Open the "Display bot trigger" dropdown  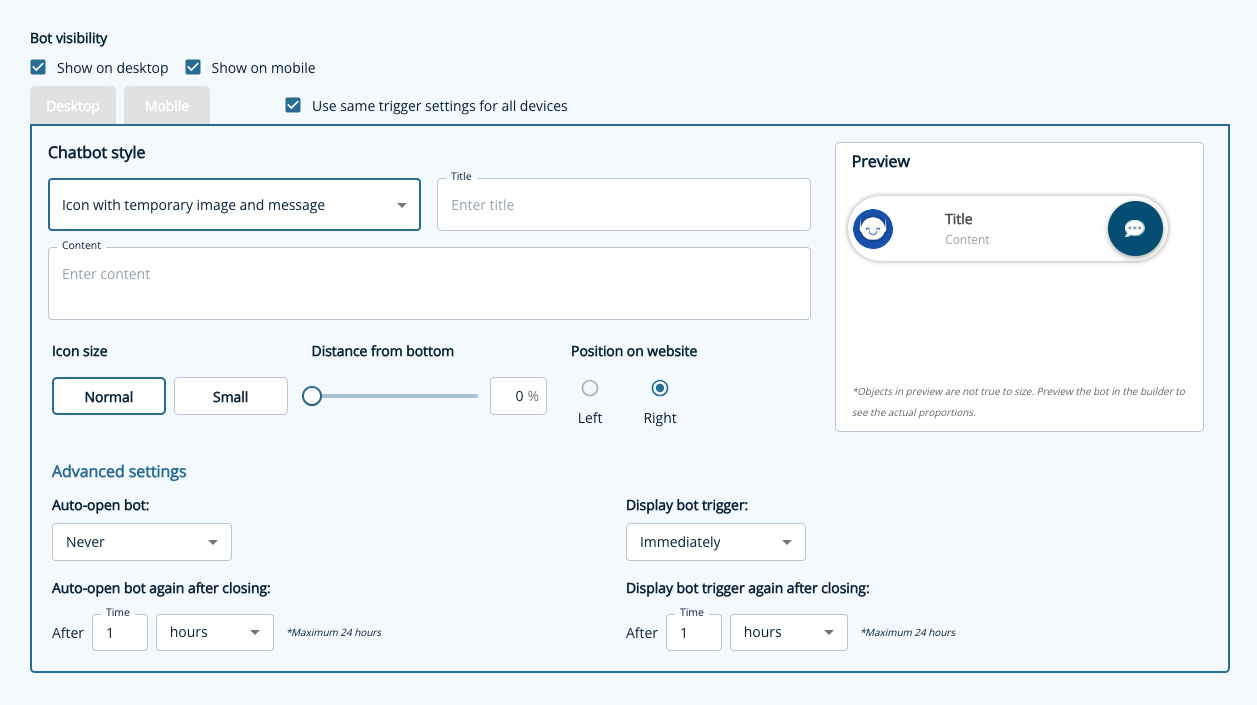(x=715, y=541)
